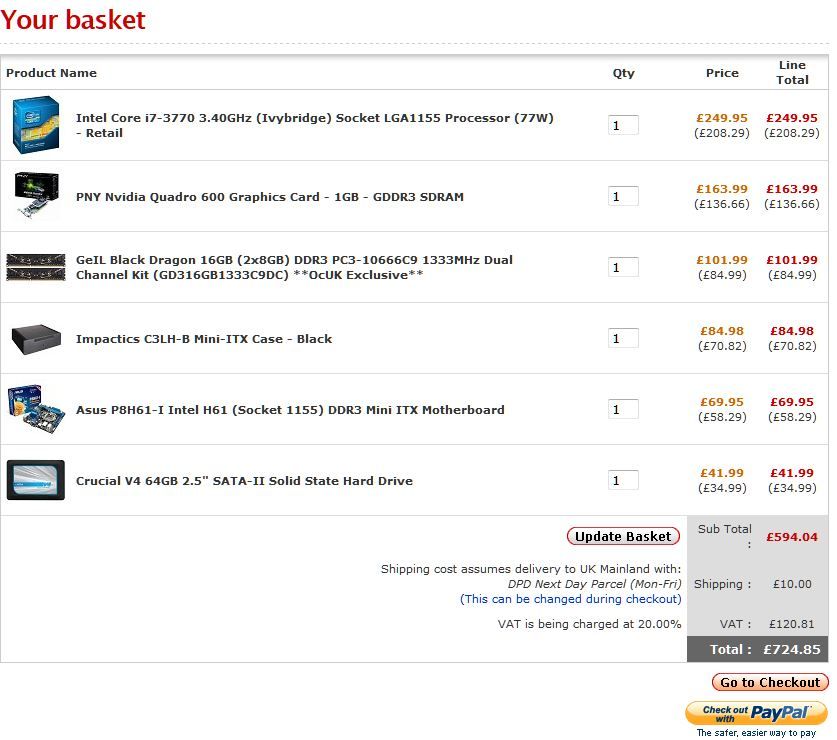Open the PNY Nvidia Quadro 600 product link
The image size is (837, 740).
[x=270, y=197]
